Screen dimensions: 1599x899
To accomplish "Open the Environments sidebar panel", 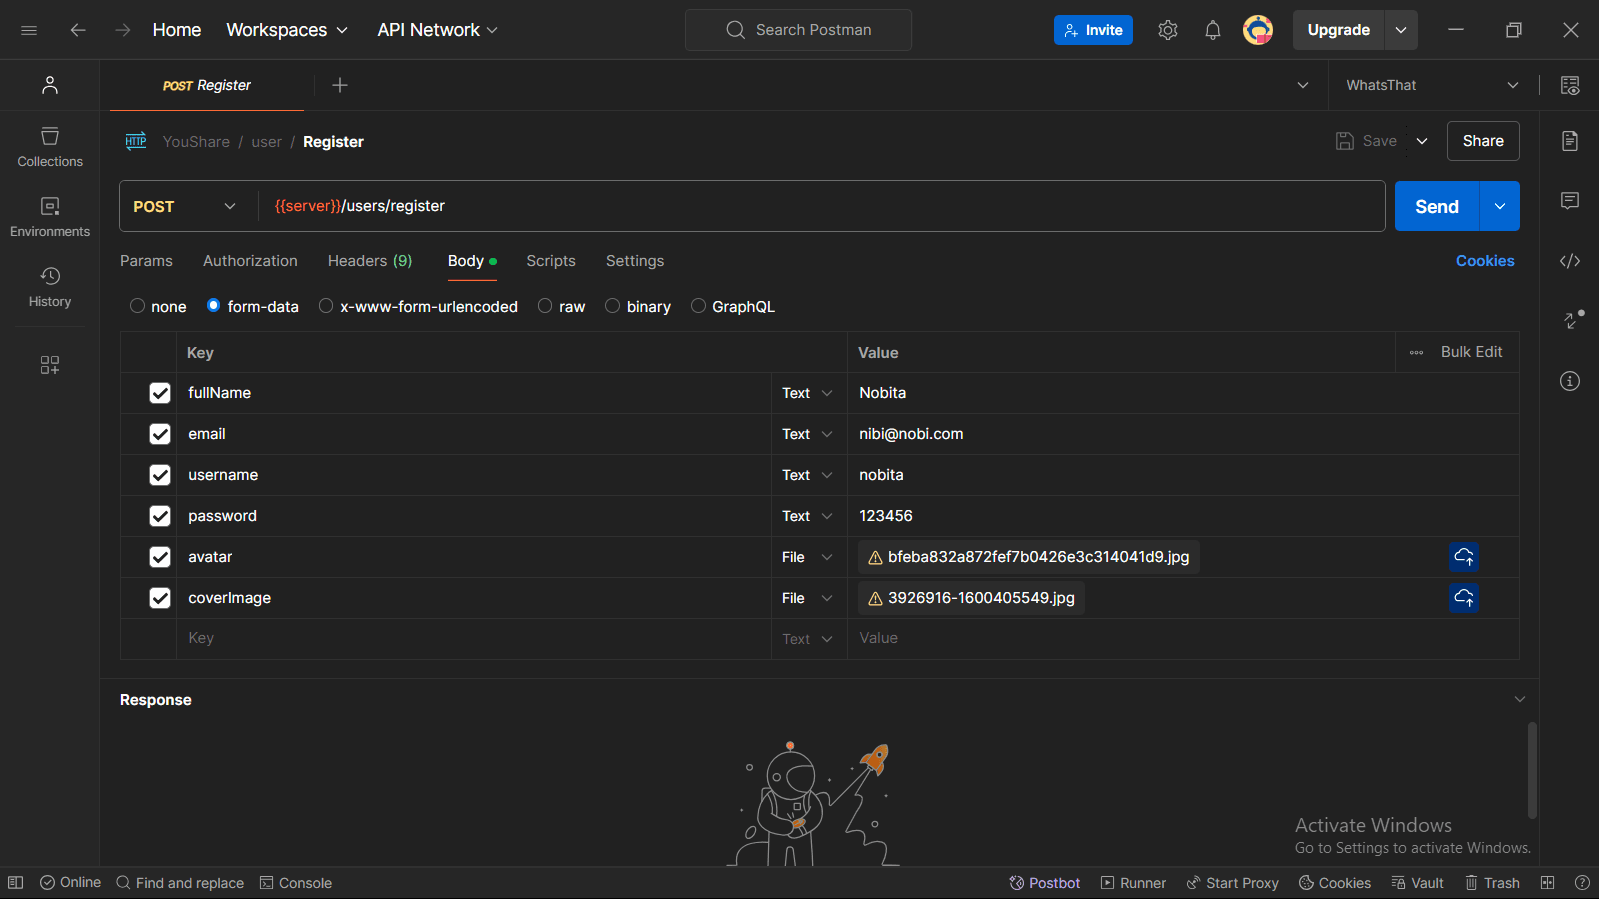I will [50, 217].
